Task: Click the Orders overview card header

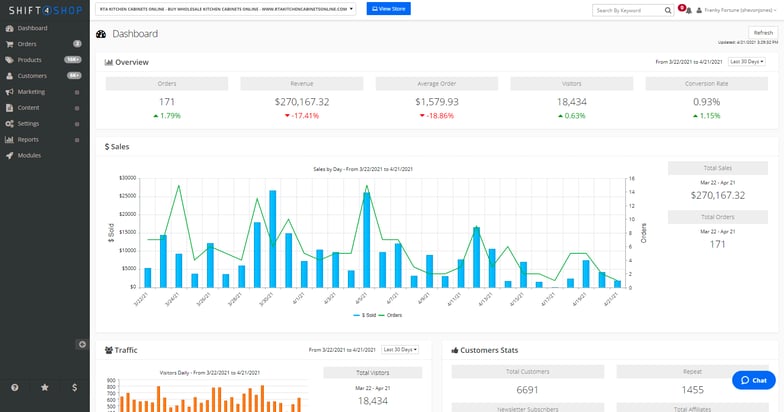Action: pos(167,84)
